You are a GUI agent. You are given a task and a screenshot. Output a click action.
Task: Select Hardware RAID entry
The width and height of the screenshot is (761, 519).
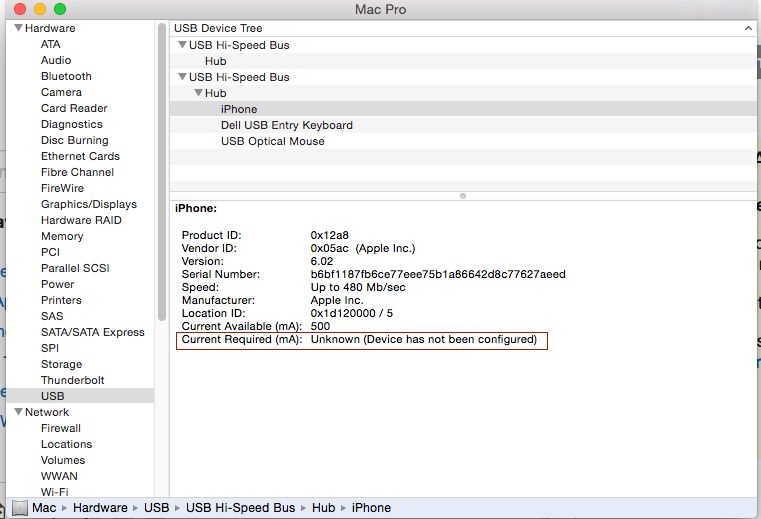81,220
